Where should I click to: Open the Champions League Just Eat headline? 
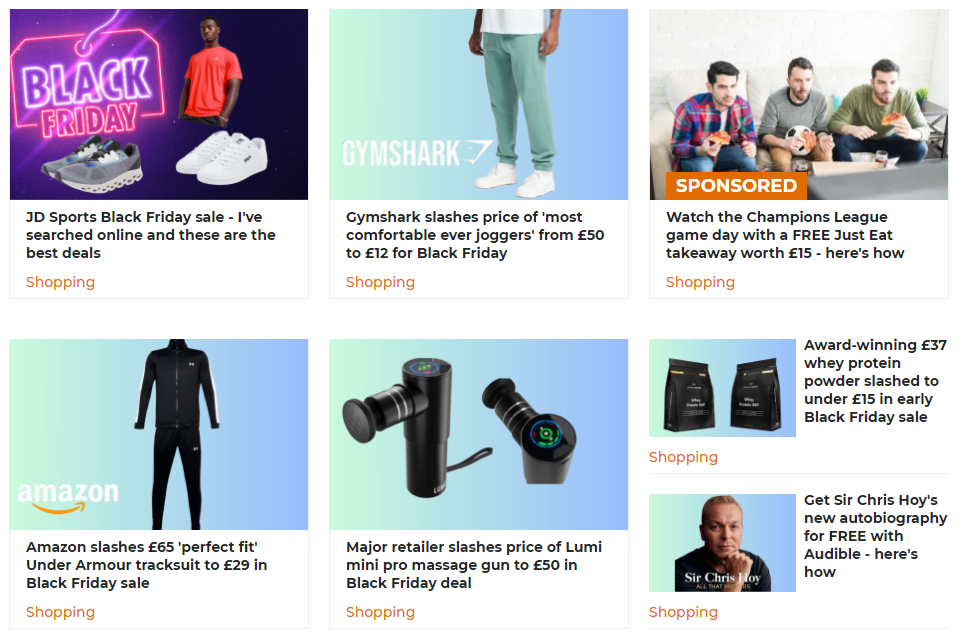(x=785, y=235)
